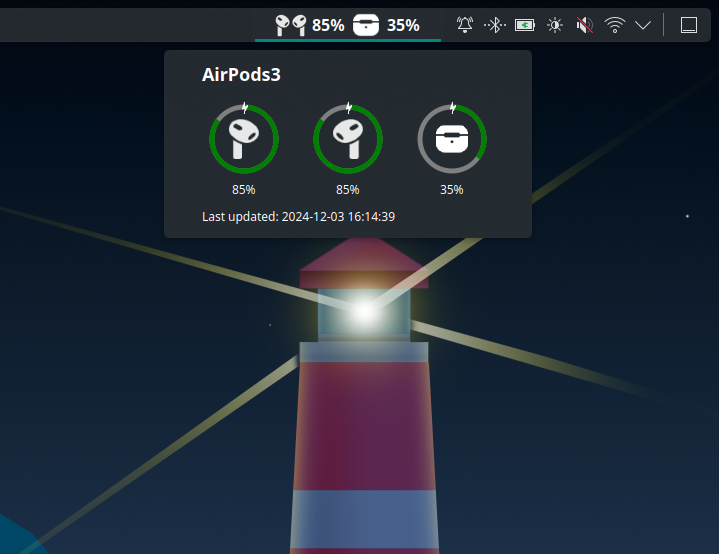
Task: Click the first earbud charging ring
Action: 244,139
